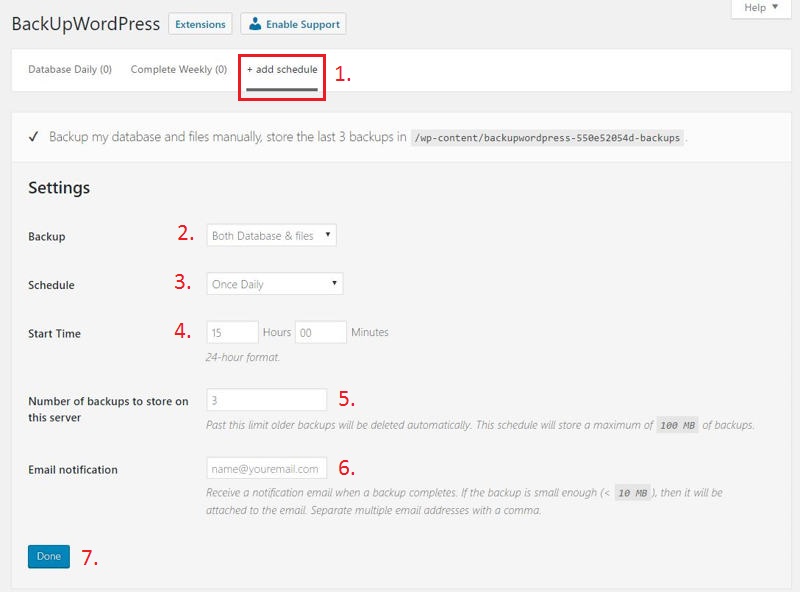The width and height of the screenshot is (800, 592).
Task: Click the backup directory path text
Action: 548,138
